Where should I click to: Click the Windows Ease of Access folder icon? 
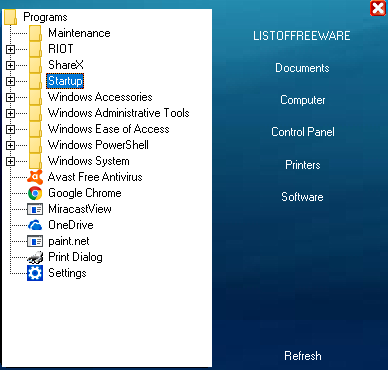pos(35,129)
